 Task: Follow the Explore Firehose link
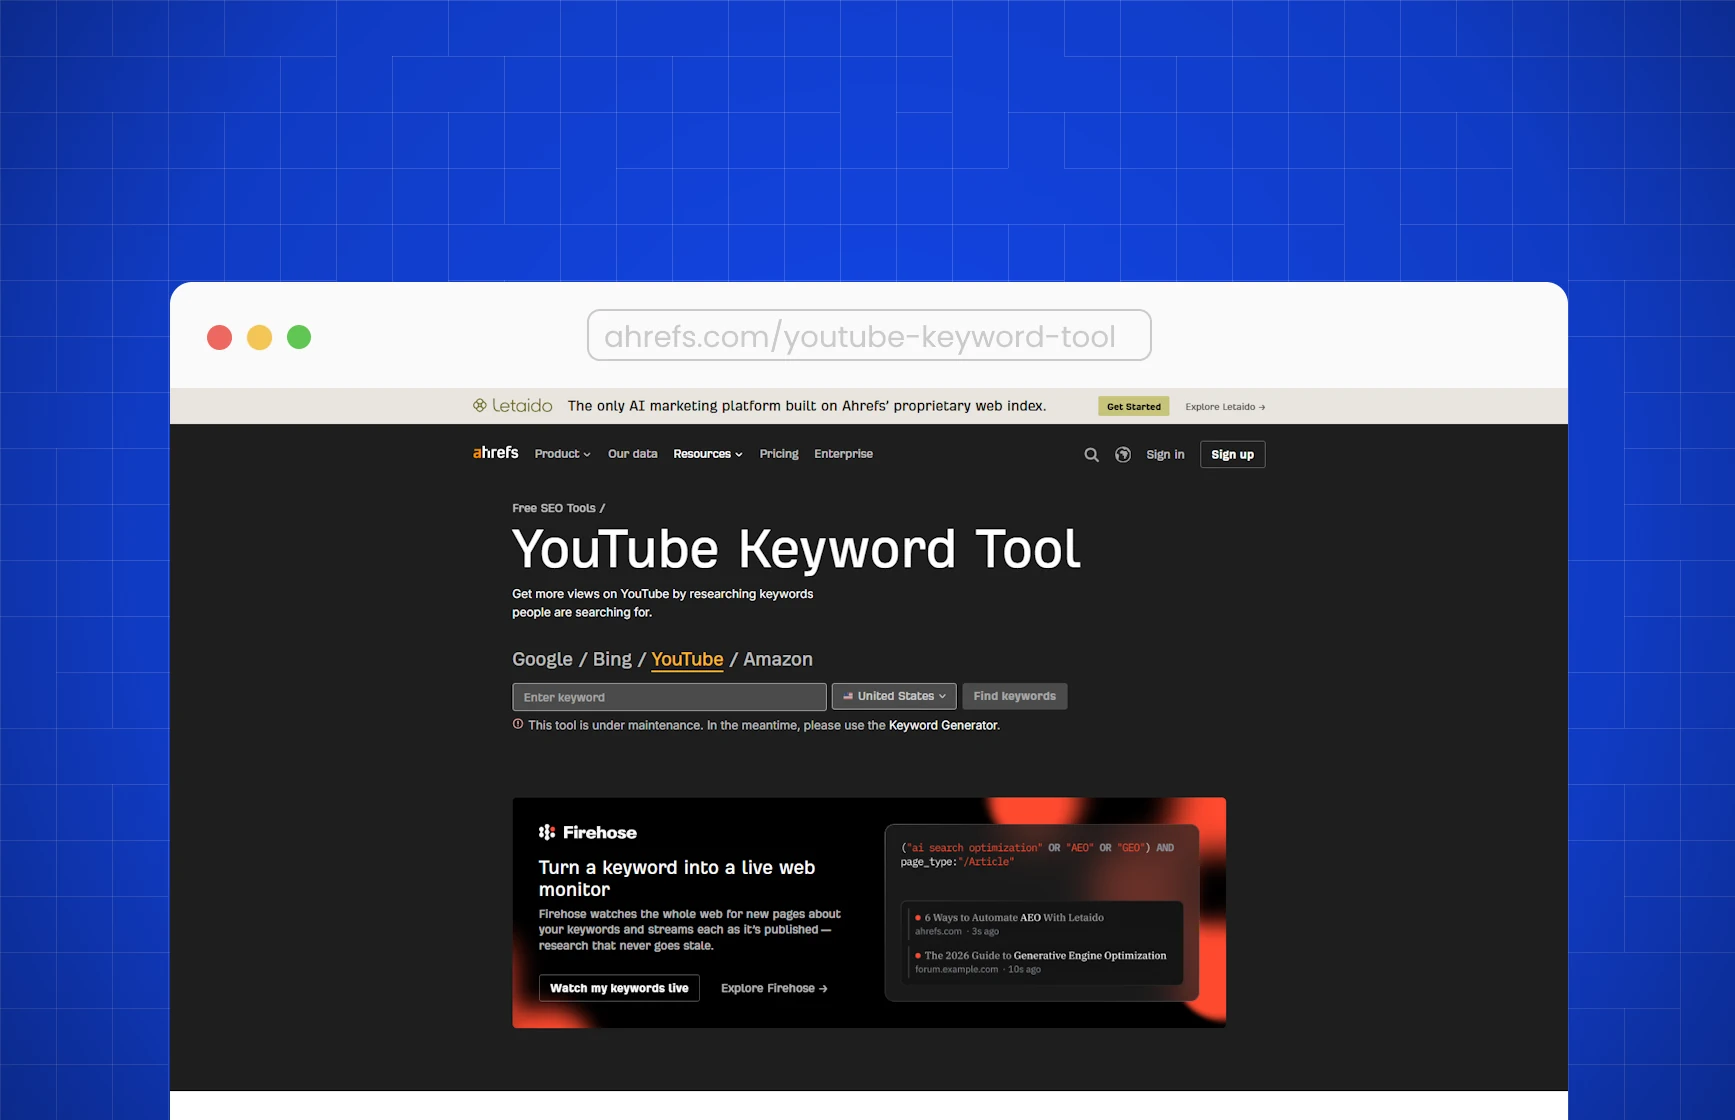[x=774, y=988]
